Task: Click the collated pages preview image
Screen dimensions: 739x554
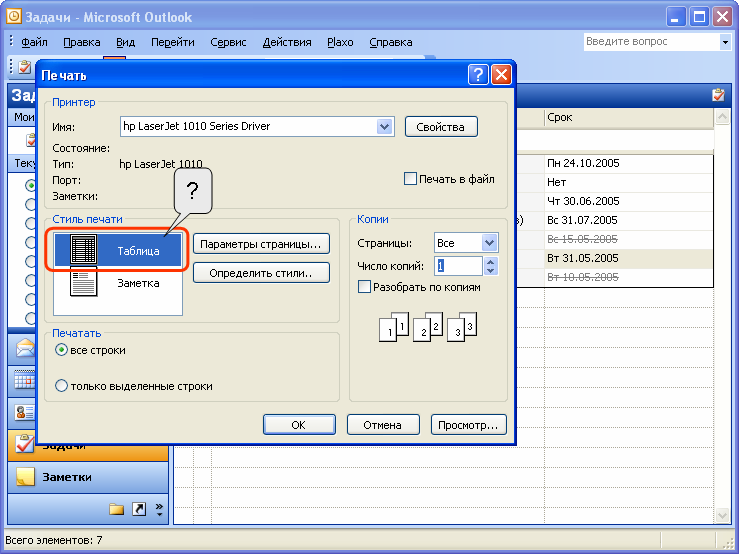Action: click(428, 326)
